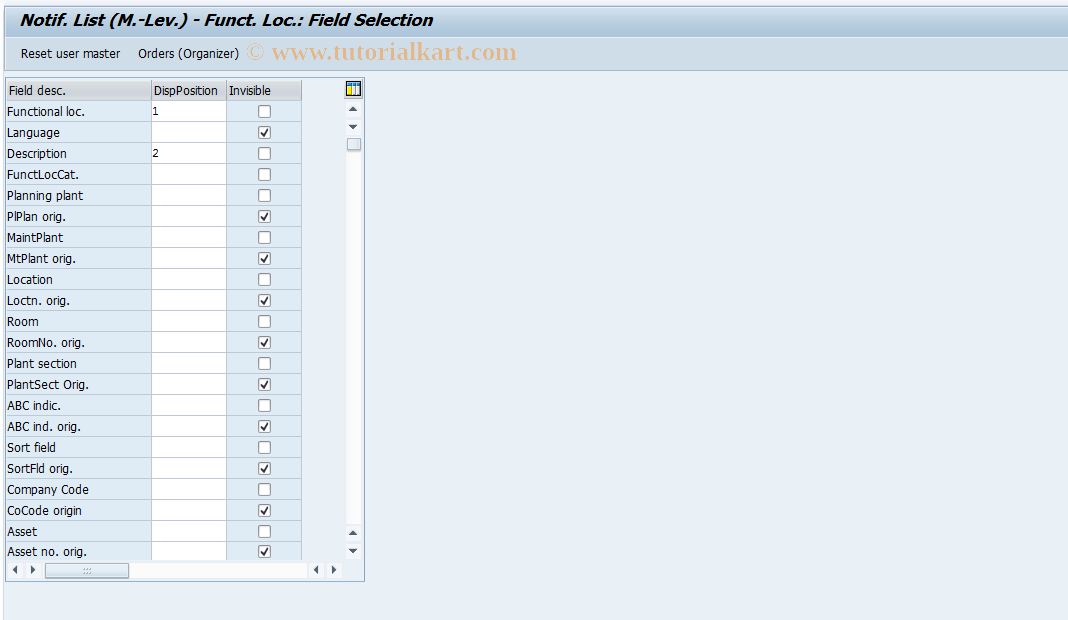Click DispPosition field for Location
1068x620 pixels.
coord(189,279)
